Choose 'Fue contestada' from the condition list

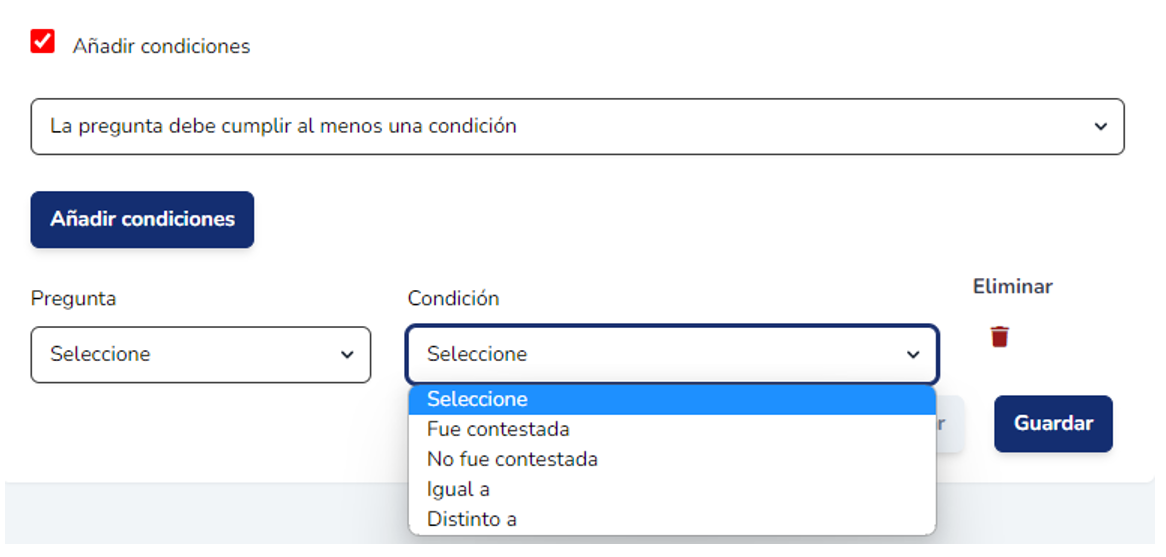(x=498, y=429)
